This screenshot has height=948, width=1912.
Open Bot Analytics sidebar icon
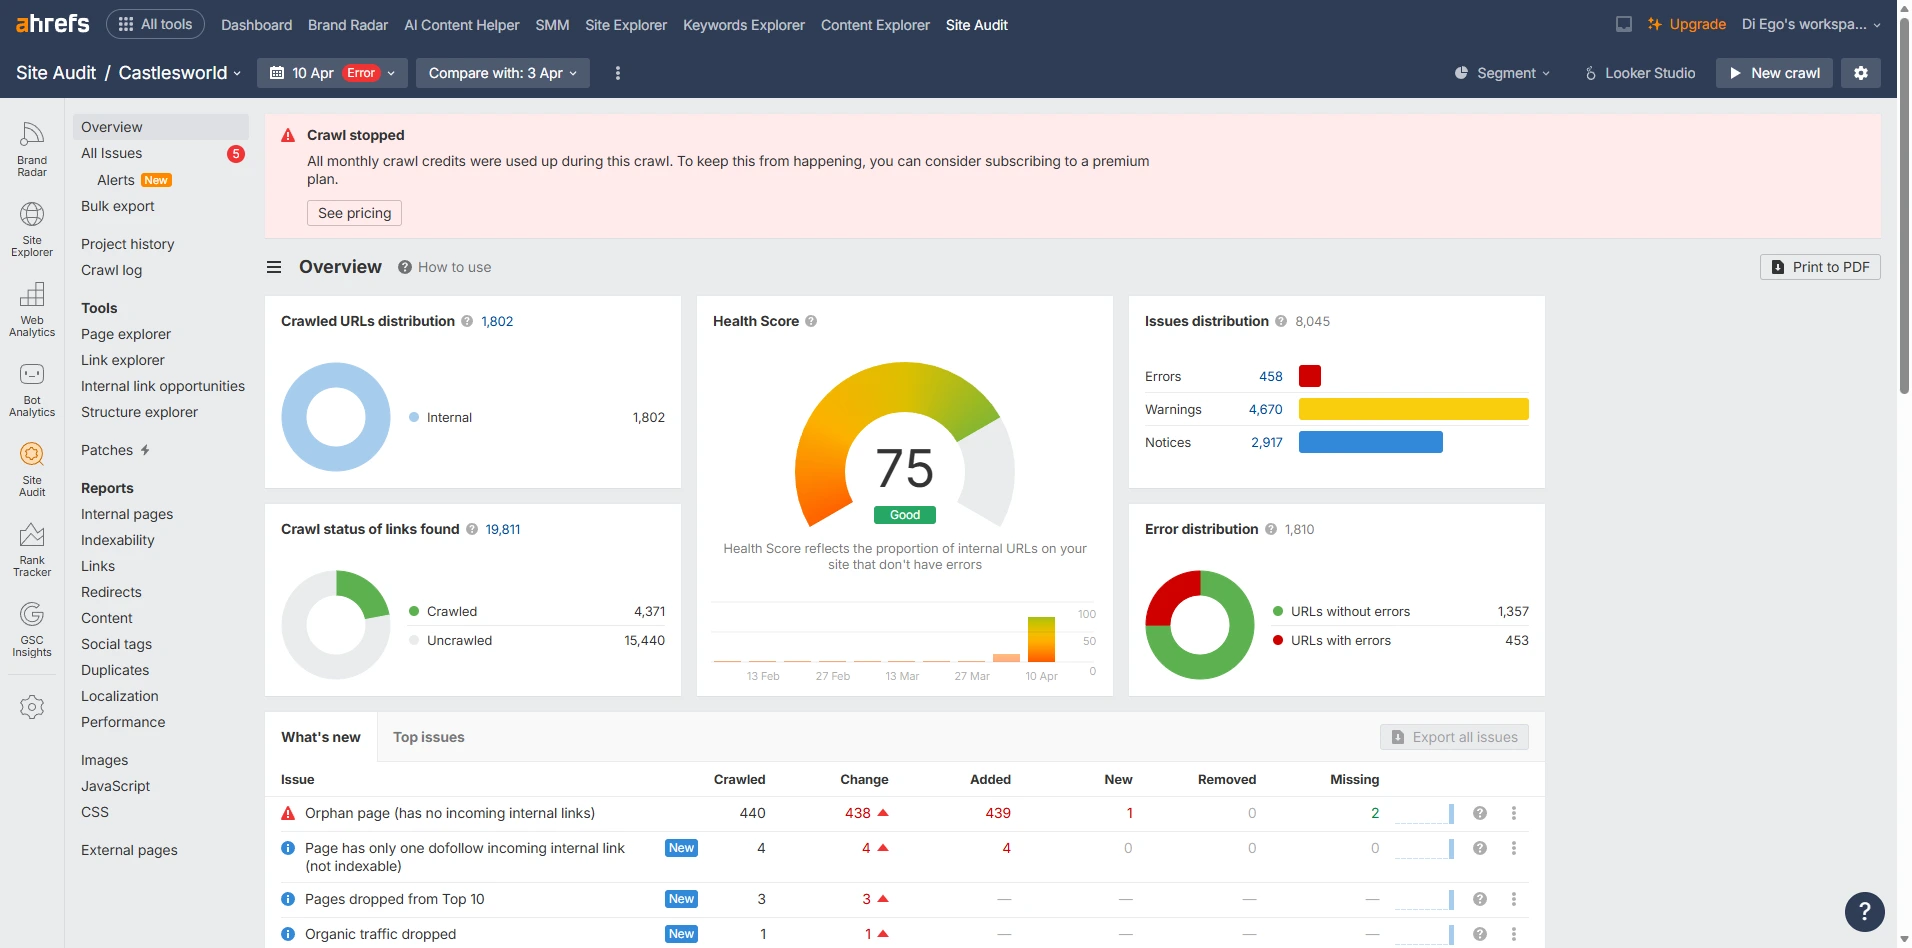32,390
